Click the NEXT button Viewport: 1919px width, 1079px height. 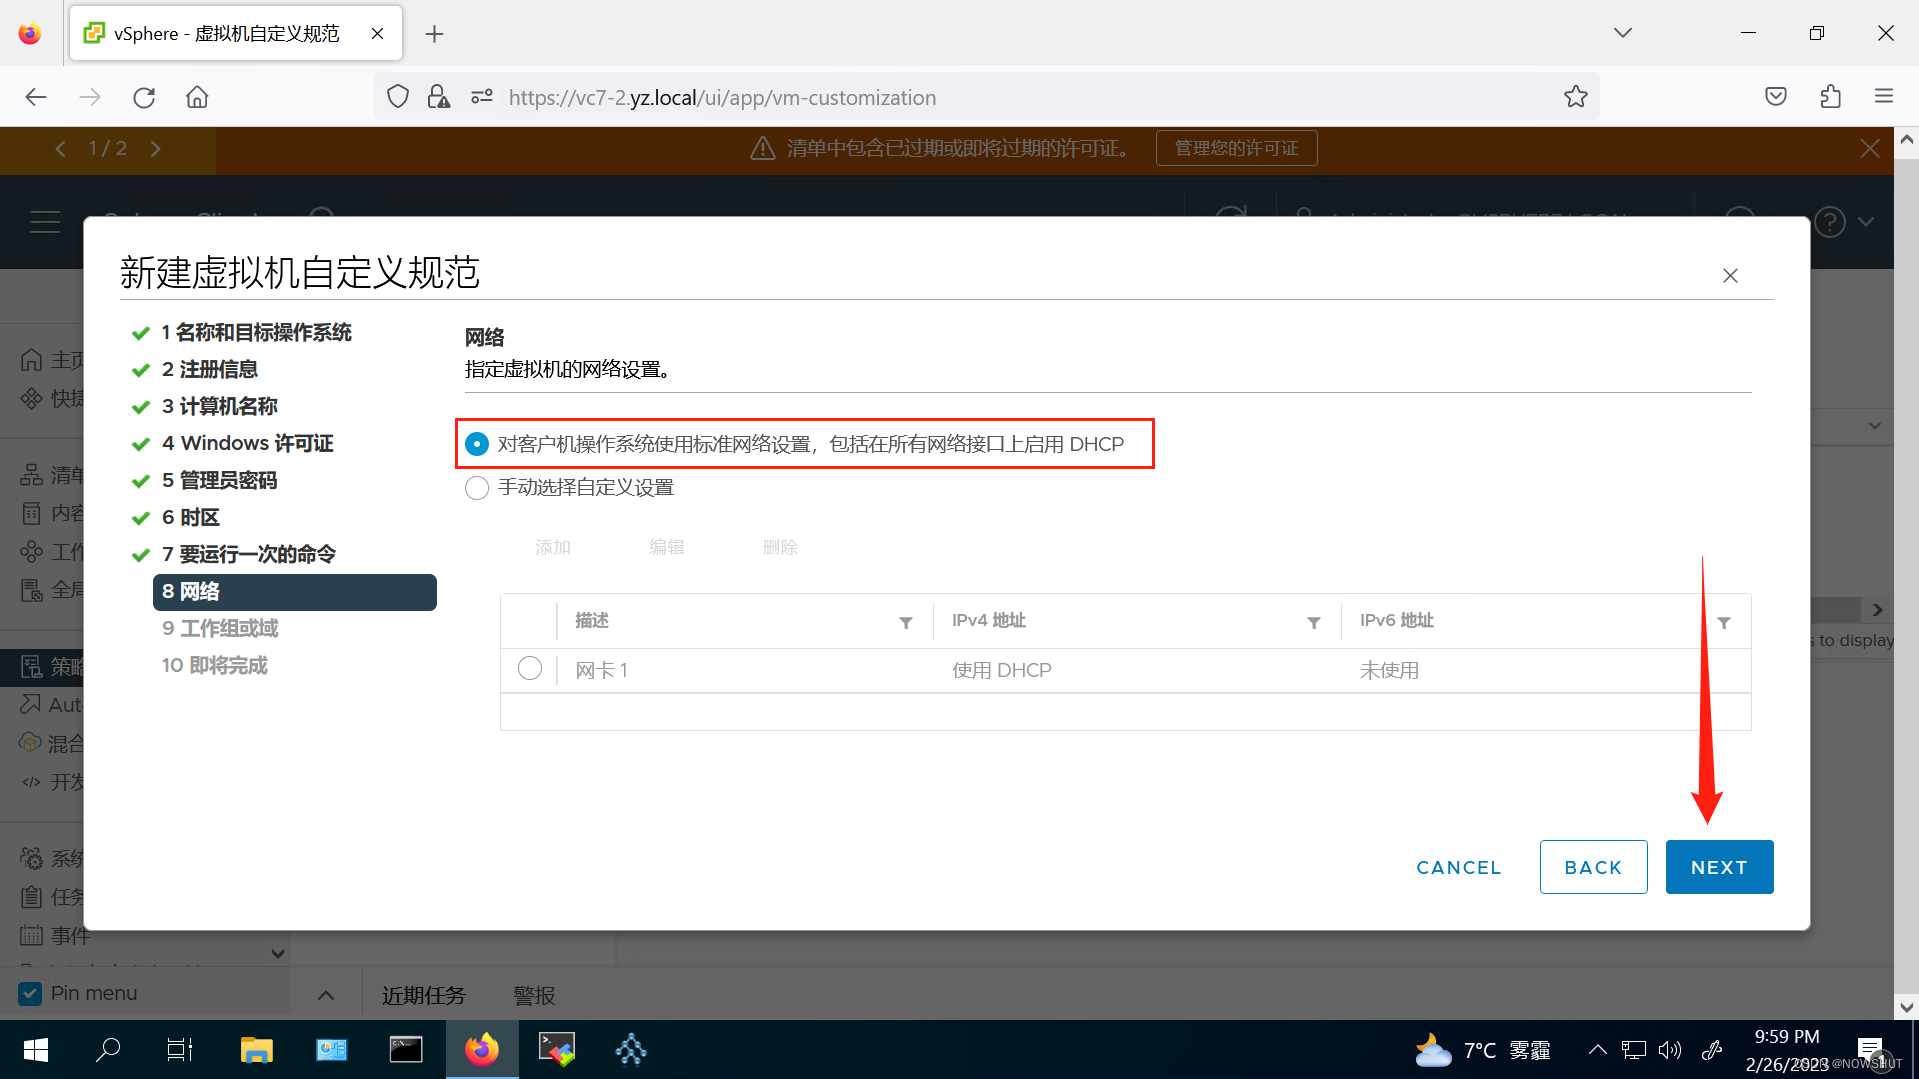(1718, 866)
